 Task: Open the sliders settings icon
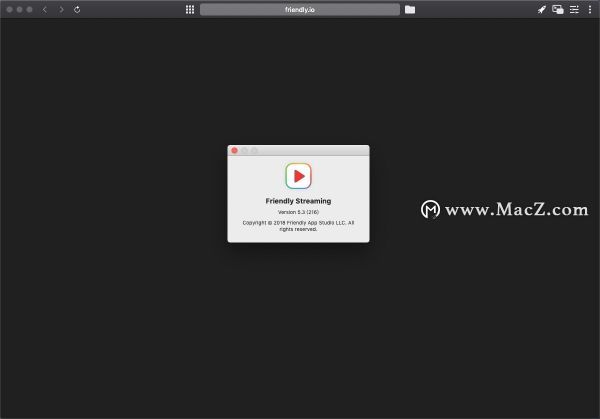574,10
